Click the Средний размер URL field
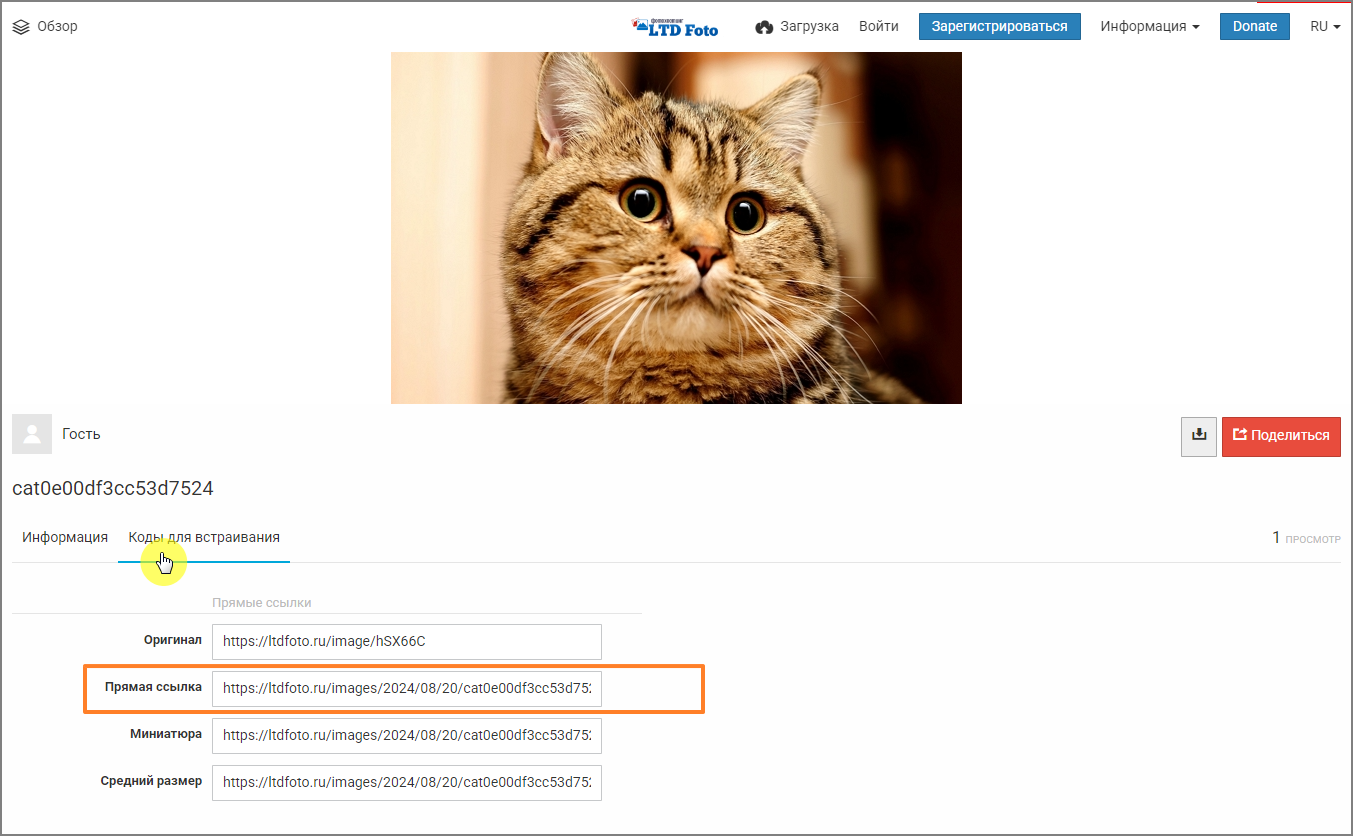Screen dimensions: 1353x836 (x=407, y=782)
